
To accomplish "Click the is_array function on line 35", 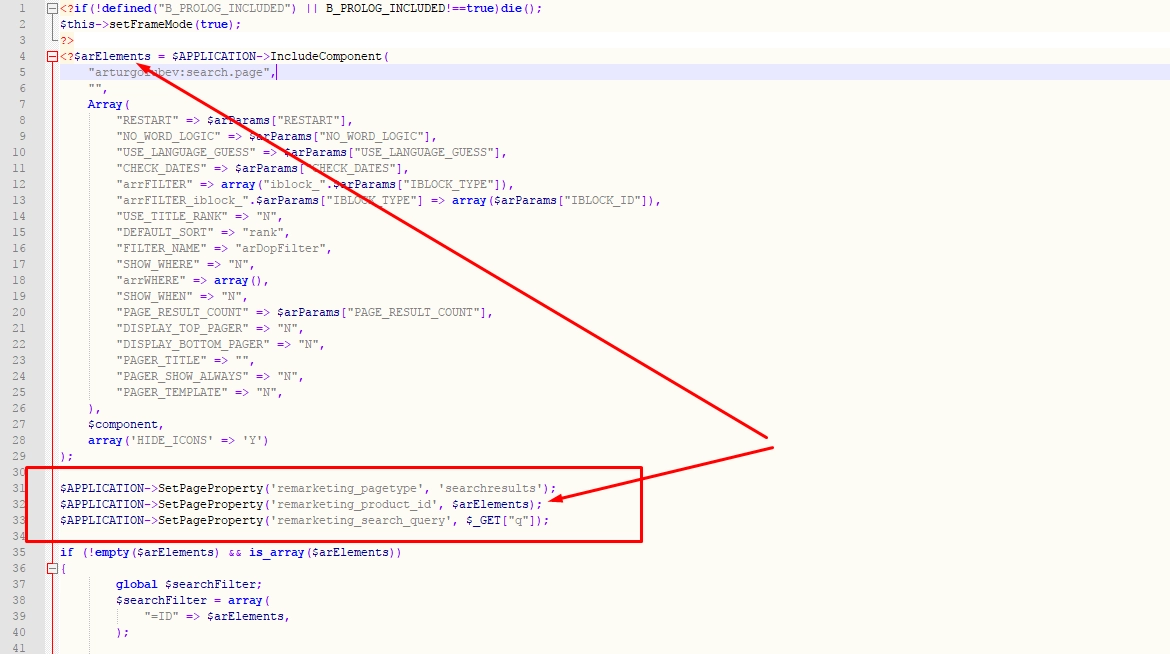I will [277, 552].
